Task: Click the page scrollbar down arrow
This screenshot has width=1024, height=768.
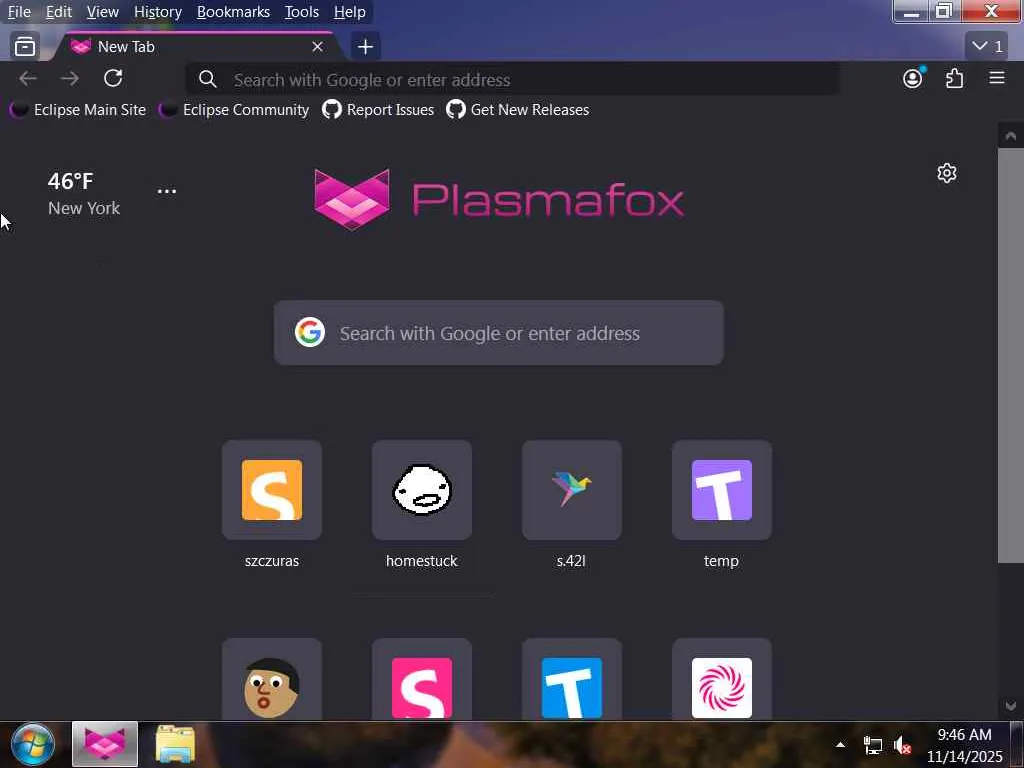Action: (x=1010, y=706)
